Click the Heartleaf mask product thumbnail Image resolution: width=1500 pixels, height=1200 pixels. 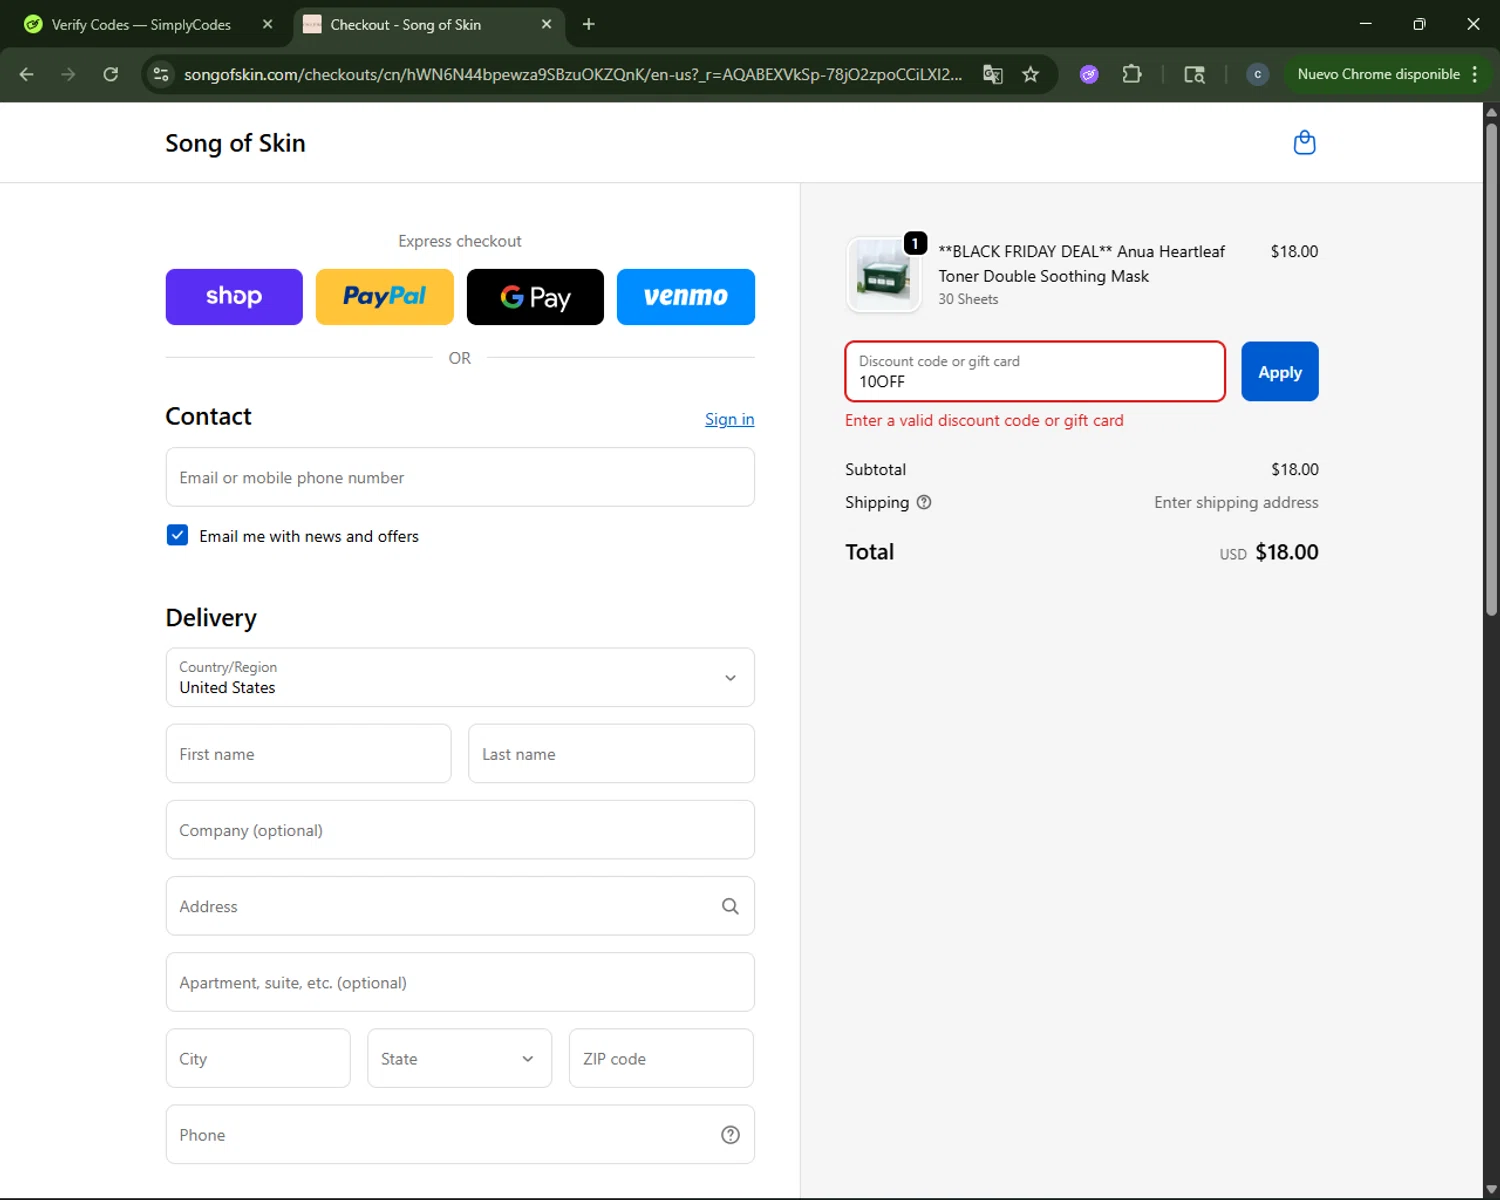click(883, 275)
